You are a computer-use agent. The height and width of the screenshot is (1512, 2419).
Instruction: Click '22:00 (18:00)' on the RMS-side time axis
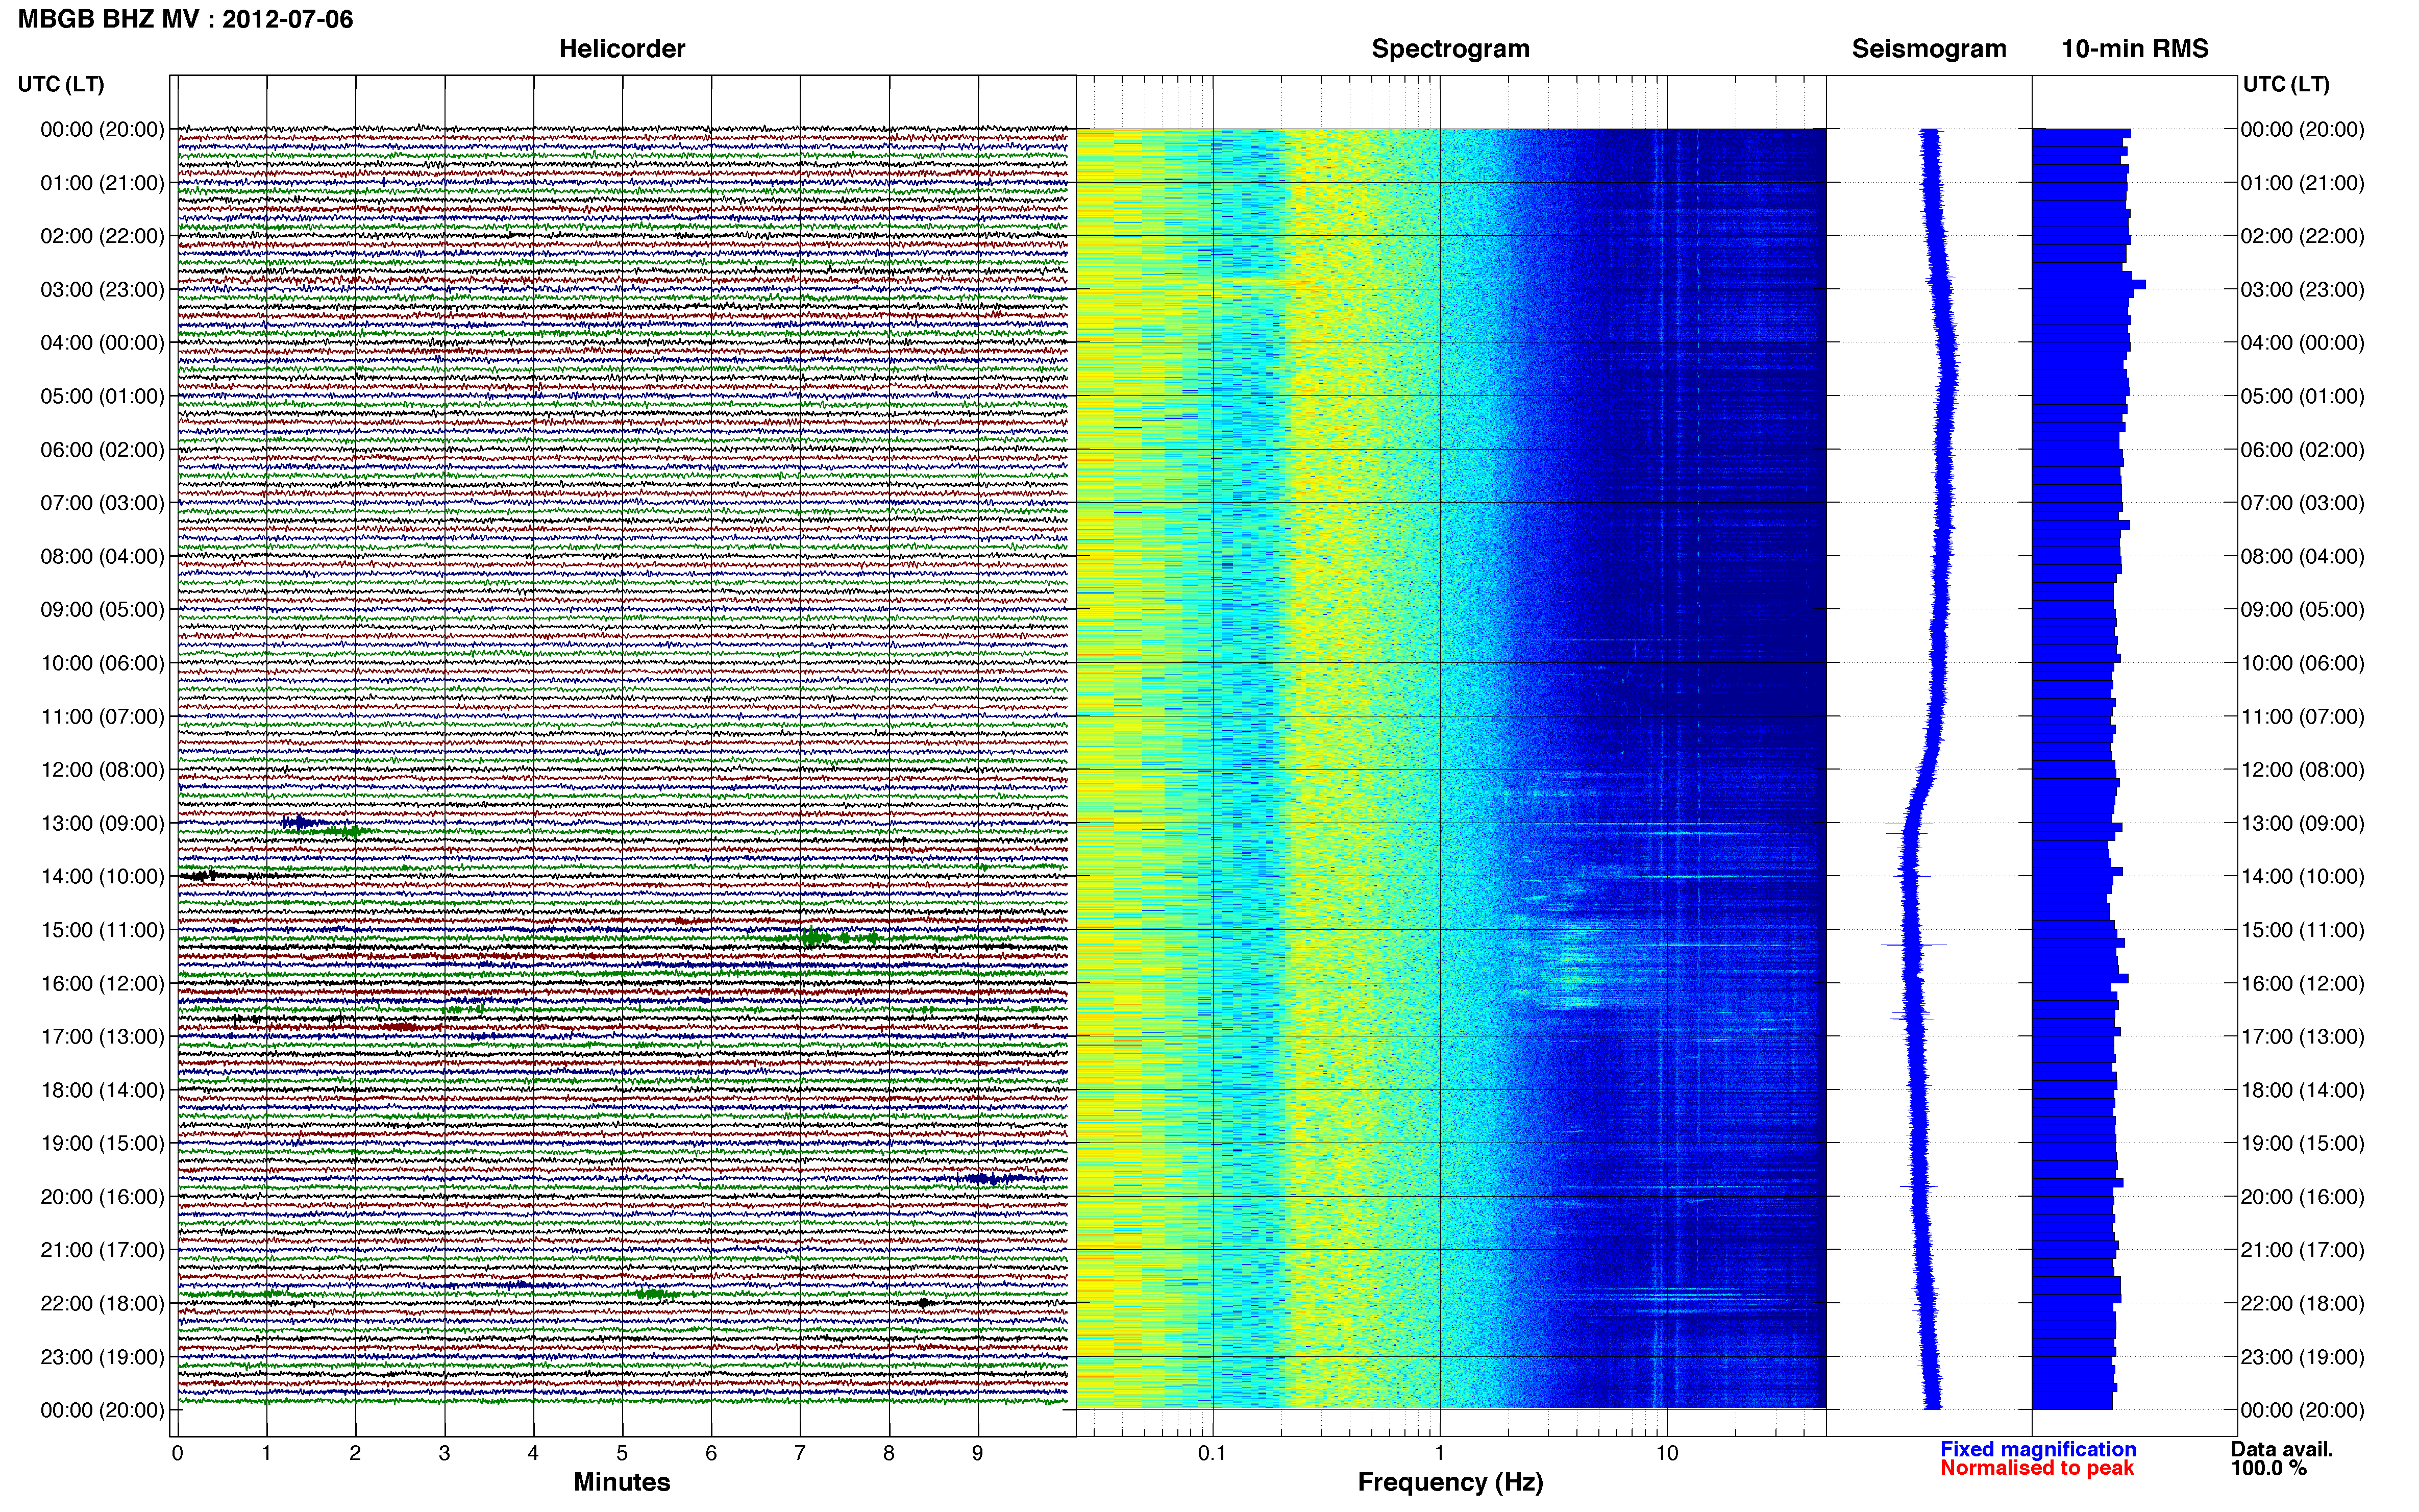click(x=2302, y=1304)
